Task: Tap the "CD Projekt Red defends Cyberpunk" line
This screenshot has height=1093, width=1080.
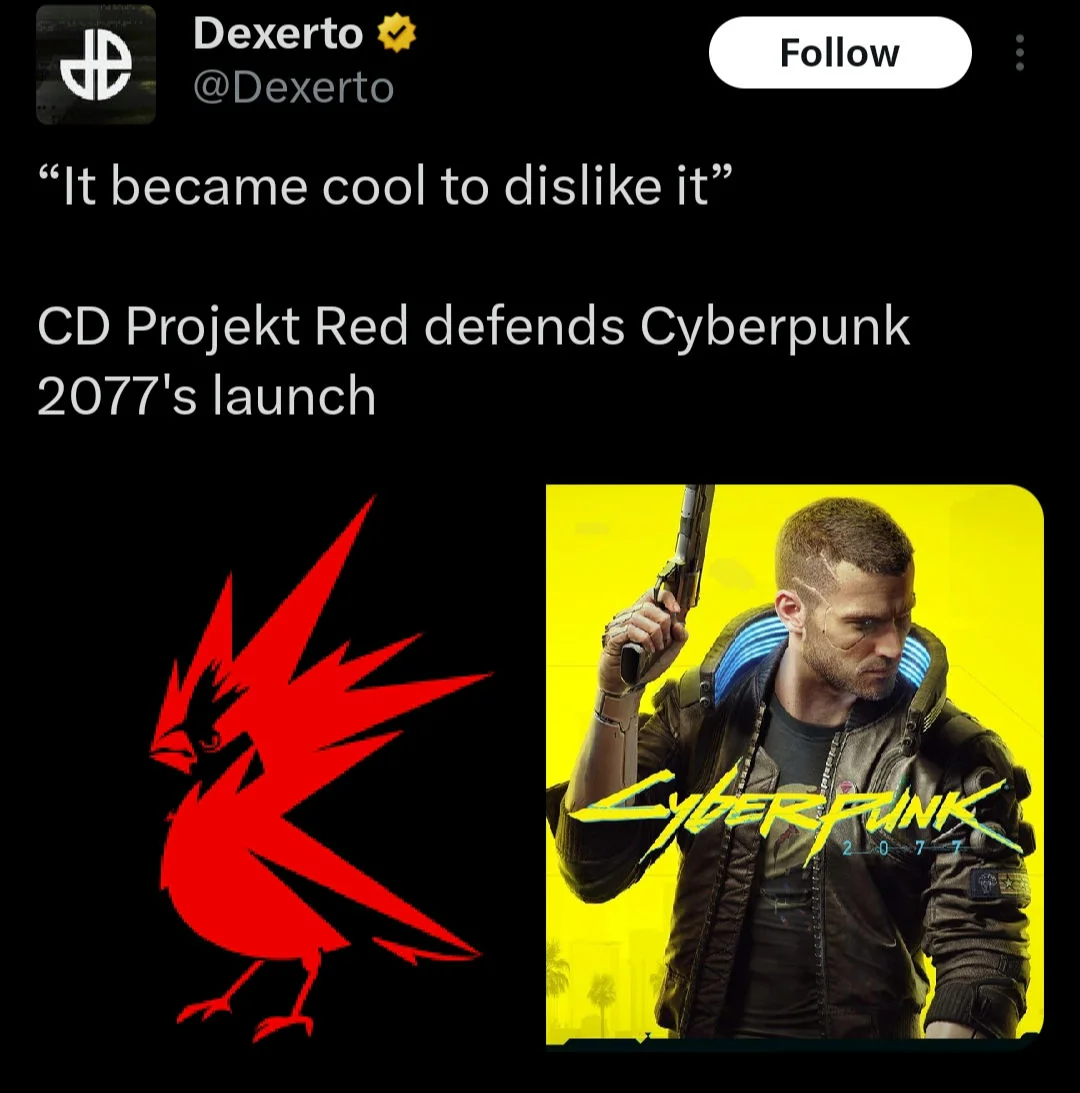Action: [x=473, y=327]
